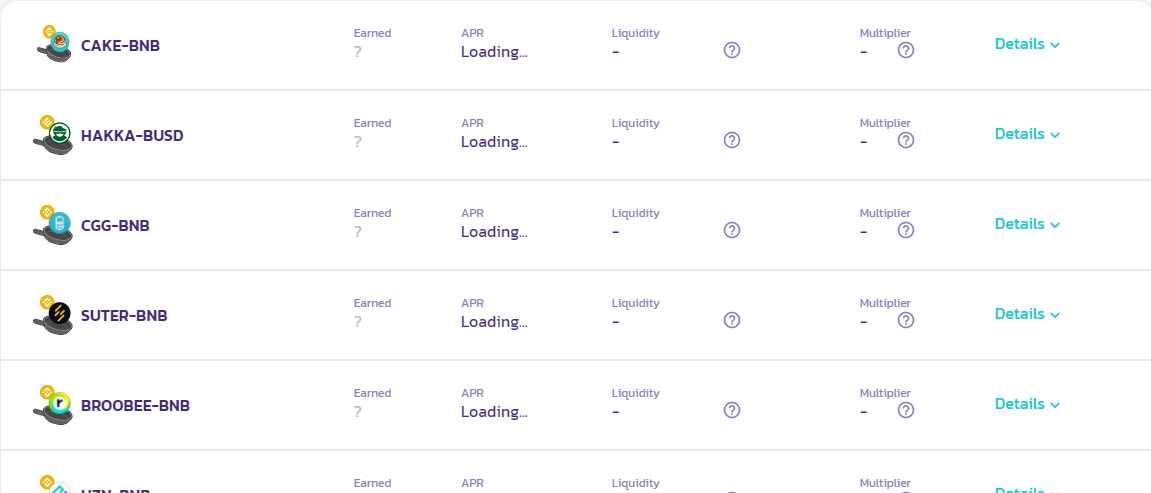
Task: Click SUTER-BNB multiplier help question icon
Action: (x=906, y=320)
